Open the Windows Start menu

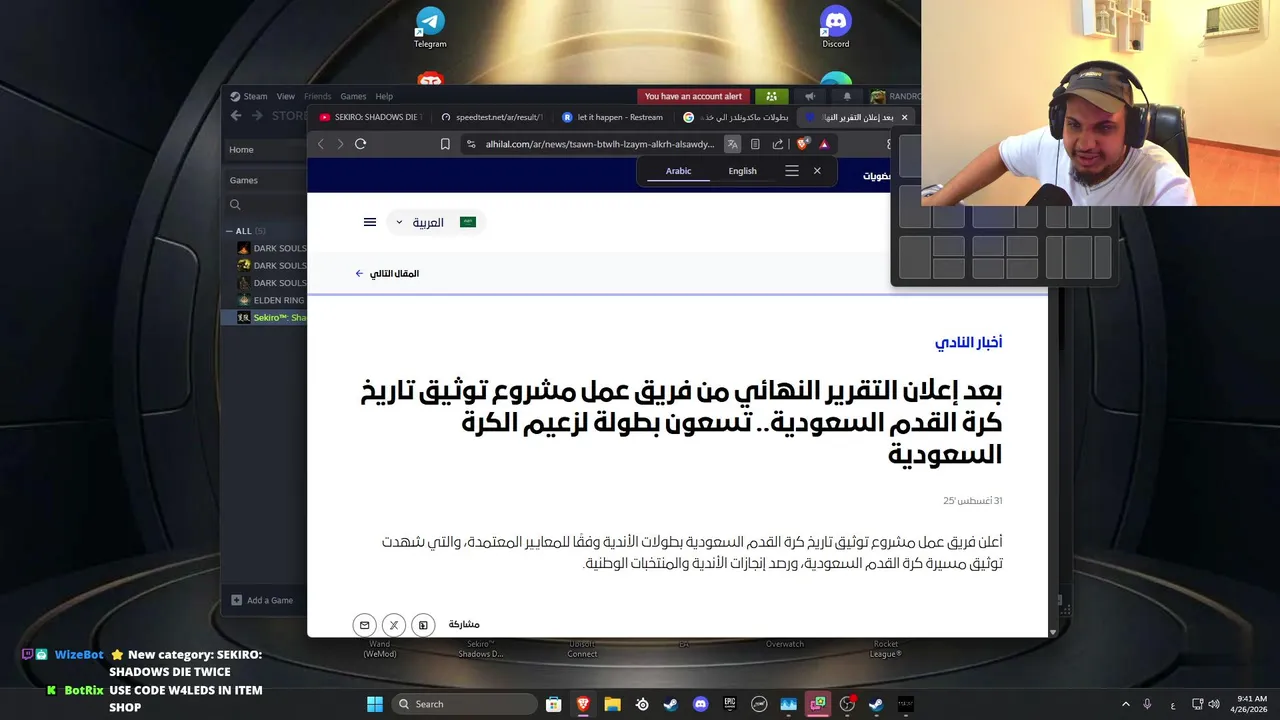point(374,704)
